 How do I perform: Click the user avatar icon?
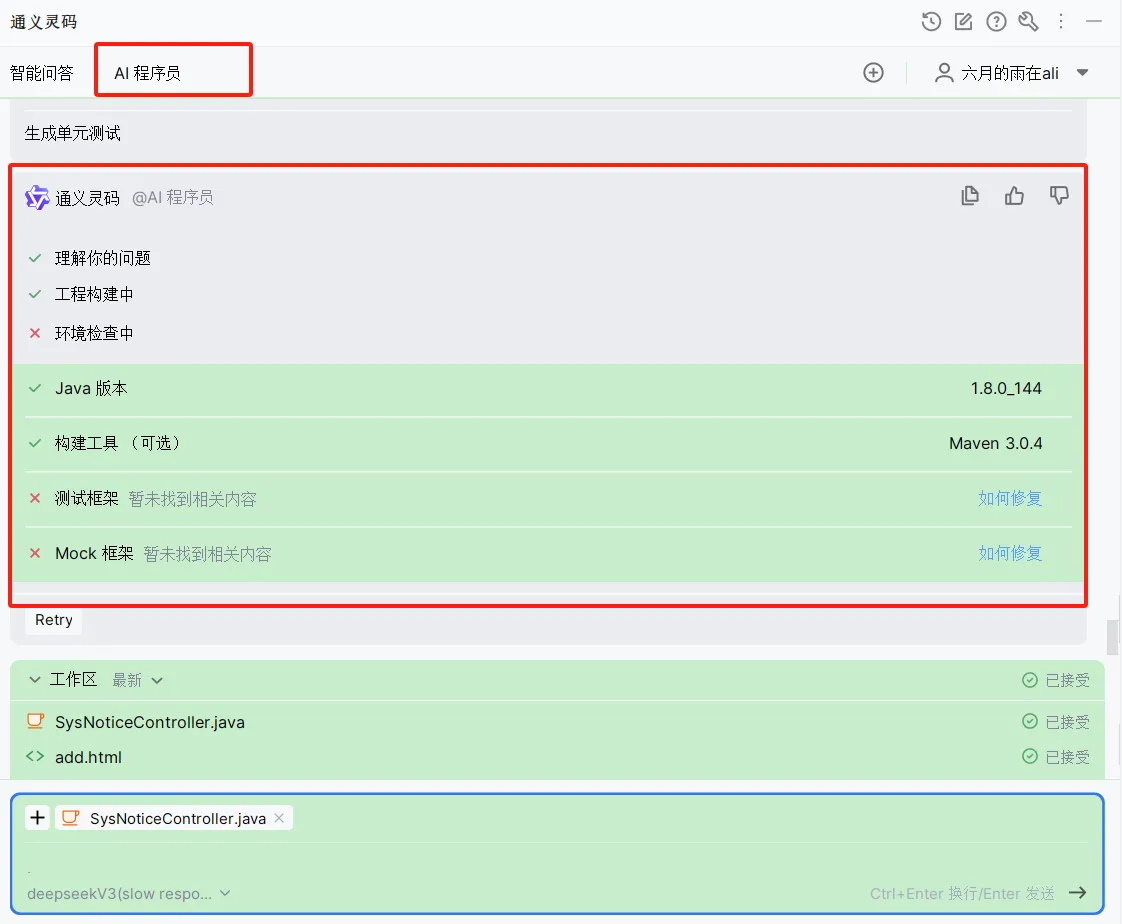click(944, 72)
